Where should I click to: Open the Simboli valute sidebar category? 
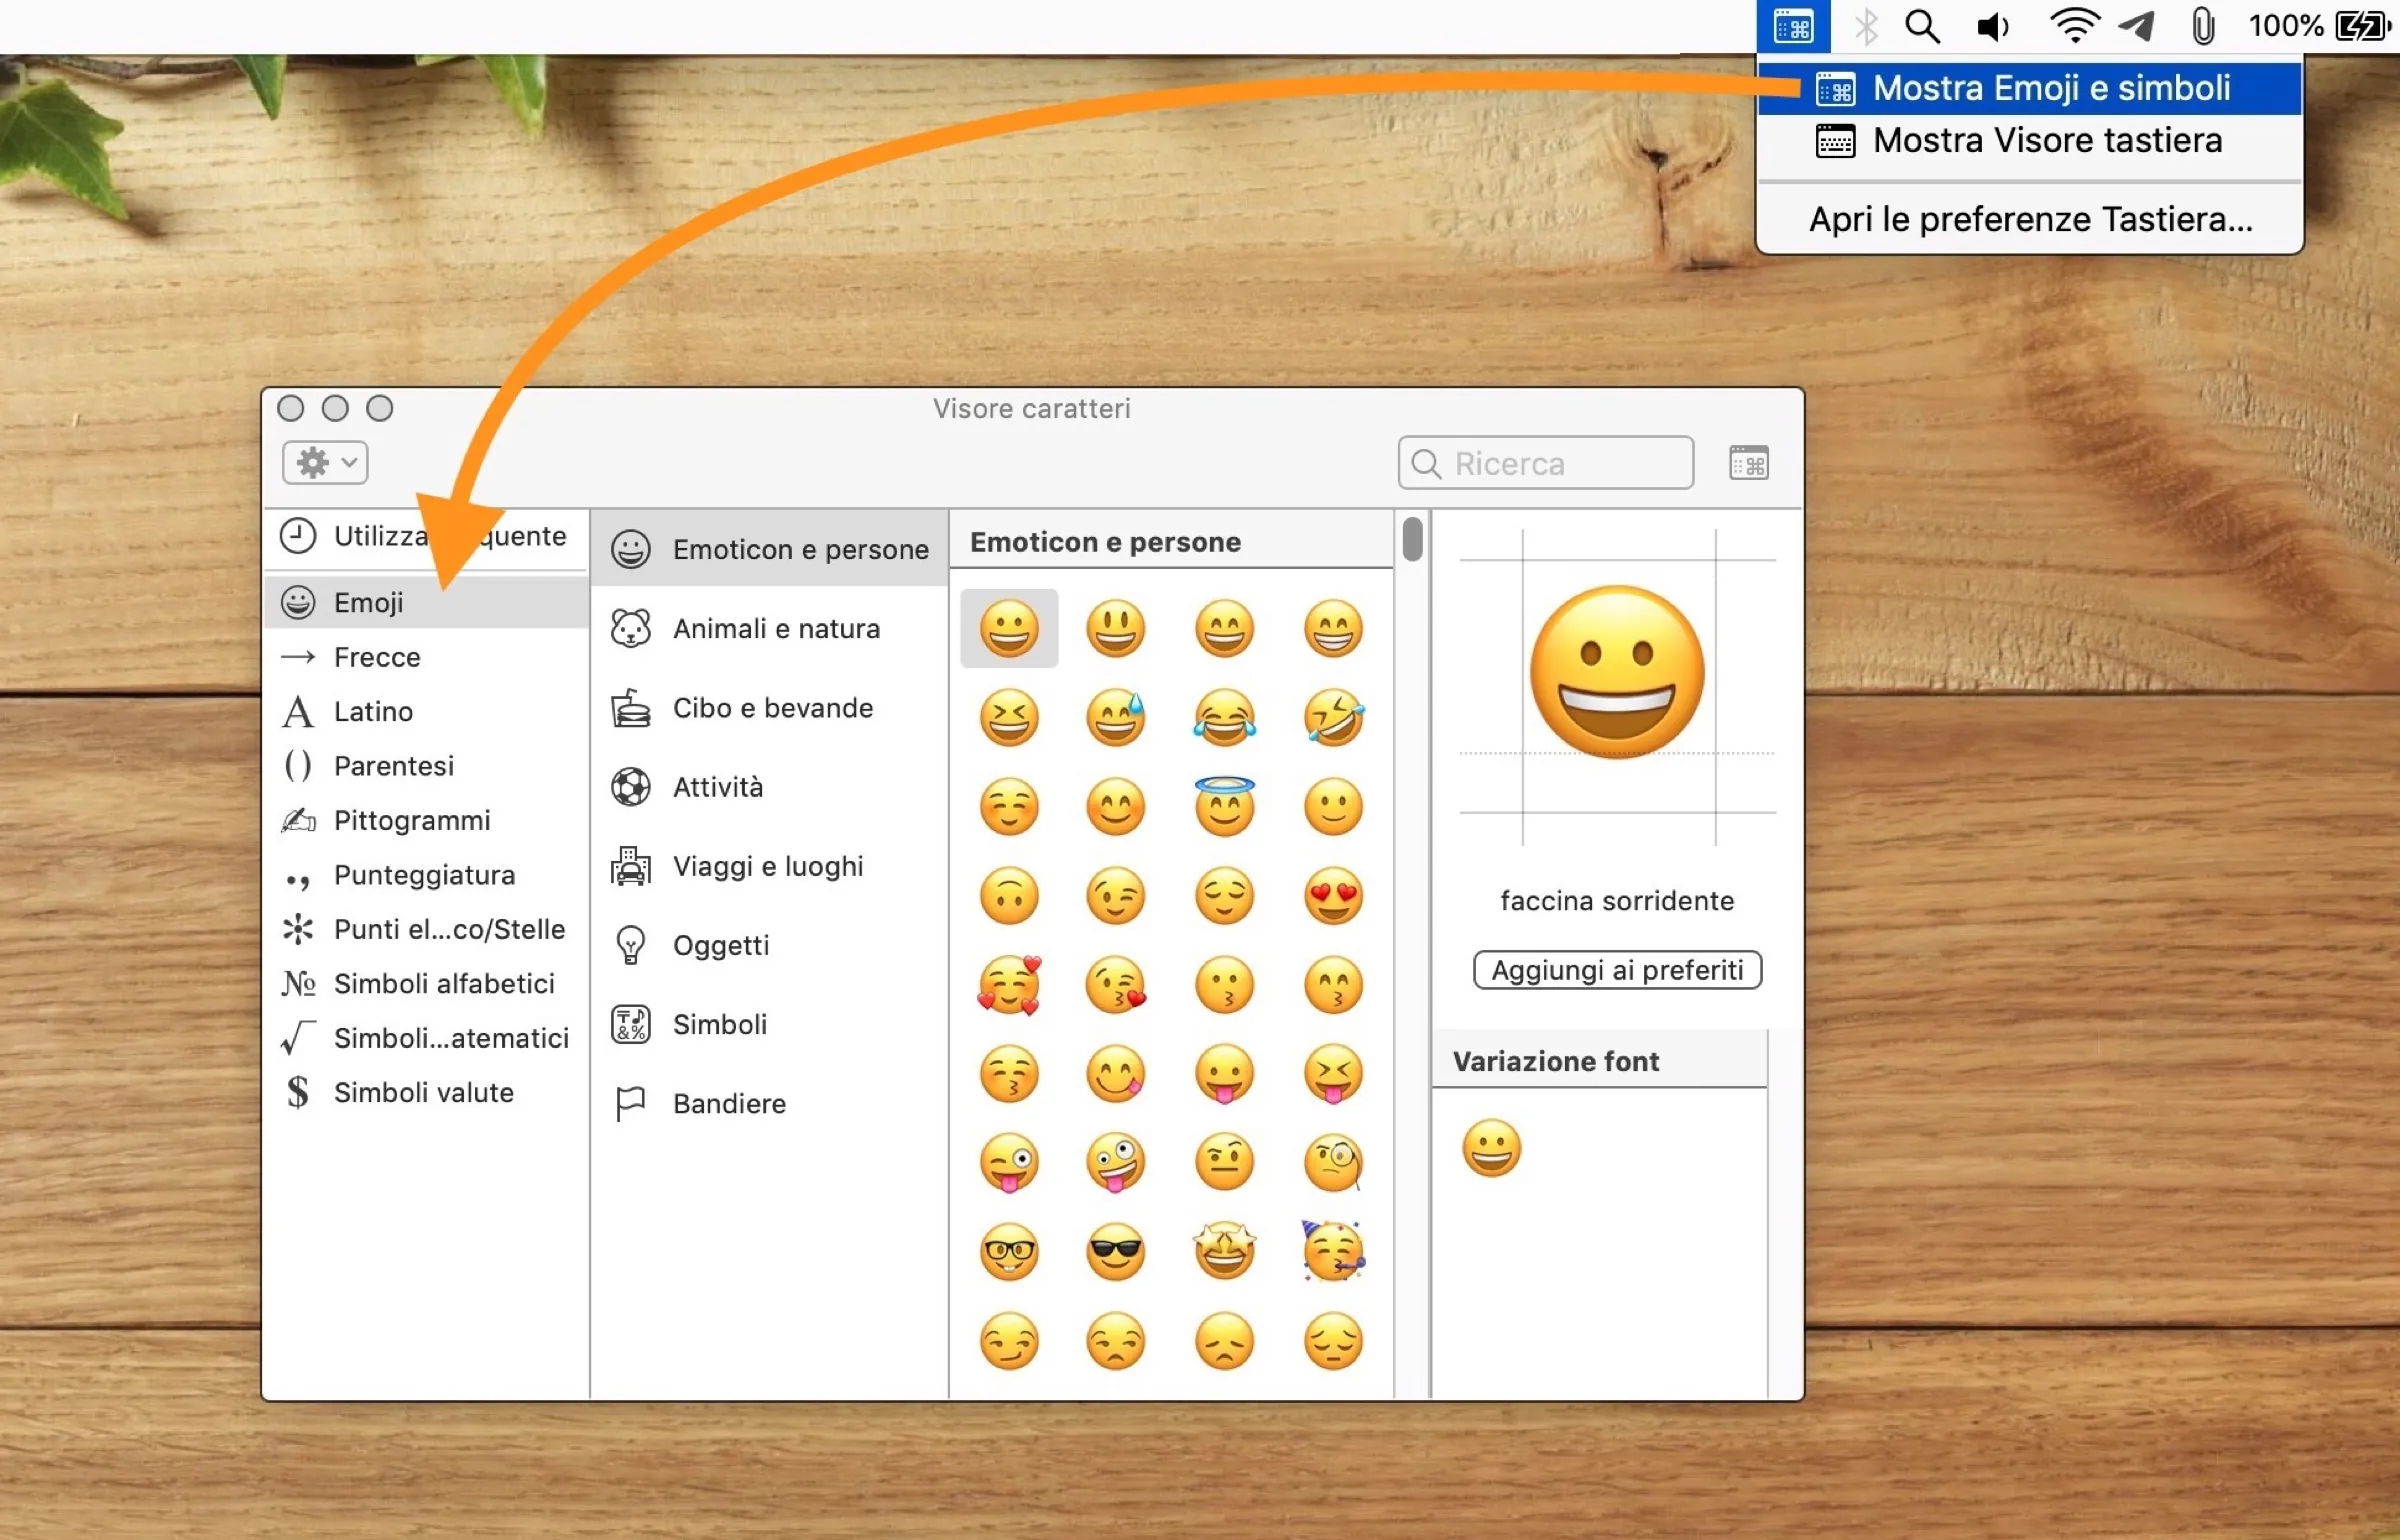coord(423,1092)
